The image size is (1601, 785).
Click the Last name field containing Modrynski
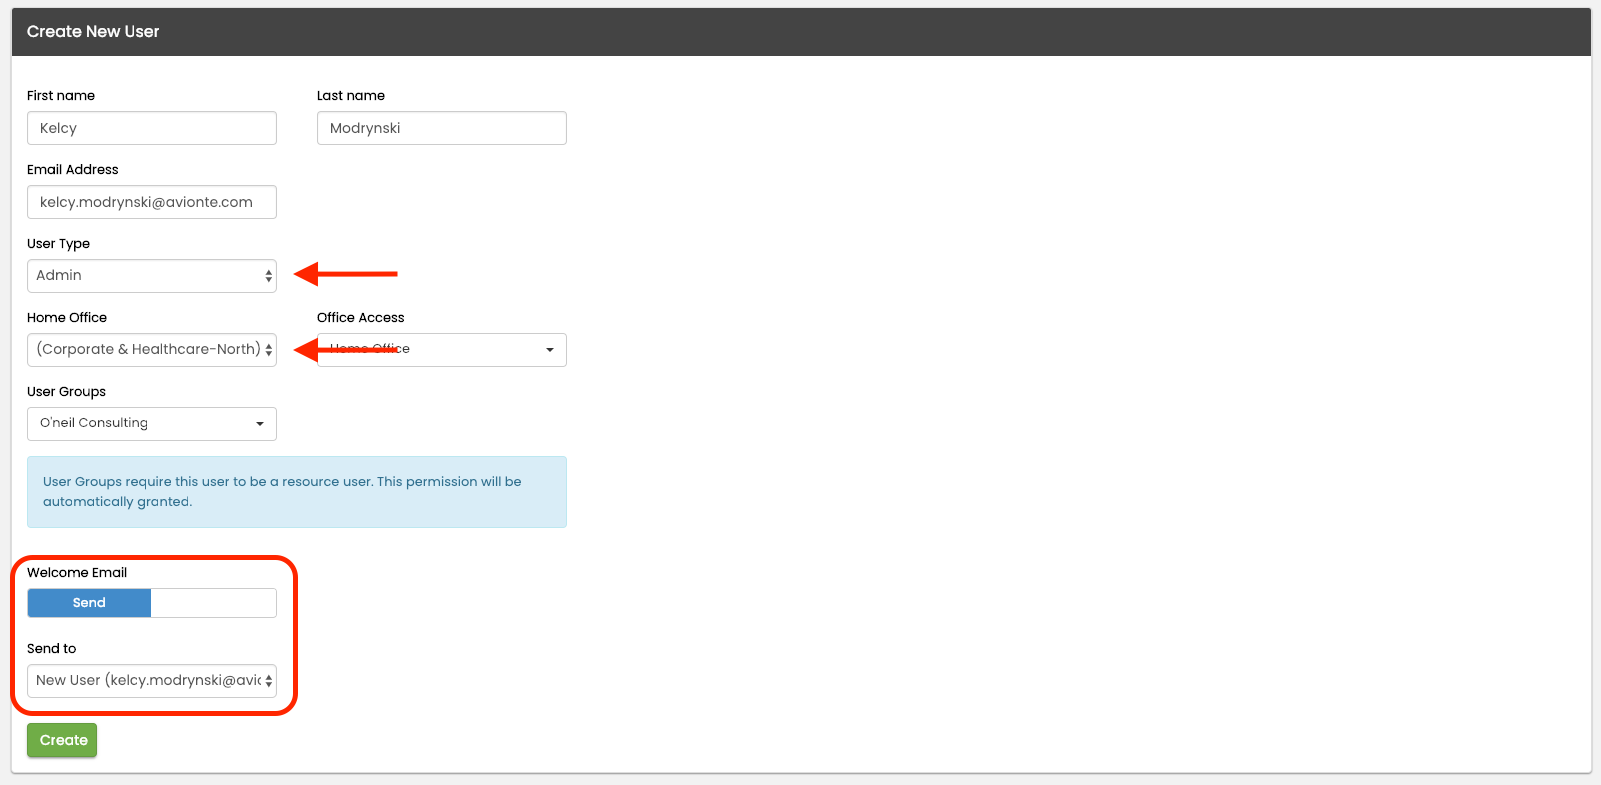tap(441, 128)
